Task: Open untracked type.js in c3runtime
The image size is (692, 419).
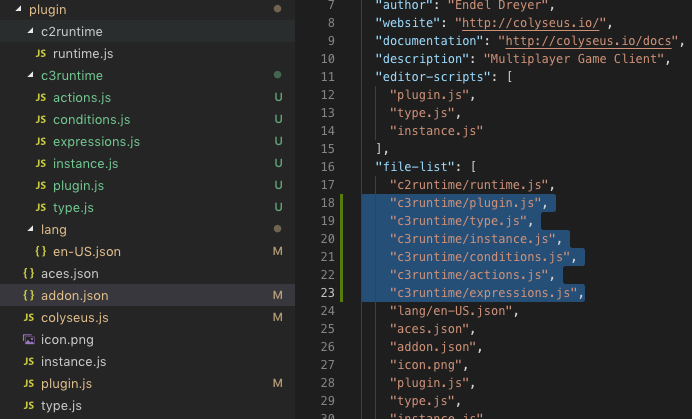Action: [73, 208]
